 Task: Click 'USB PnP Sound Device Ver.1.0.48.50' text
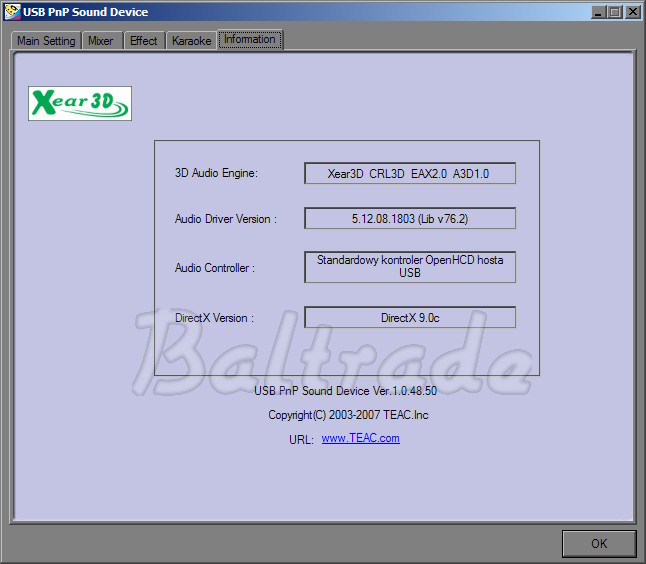coord(345,391)
